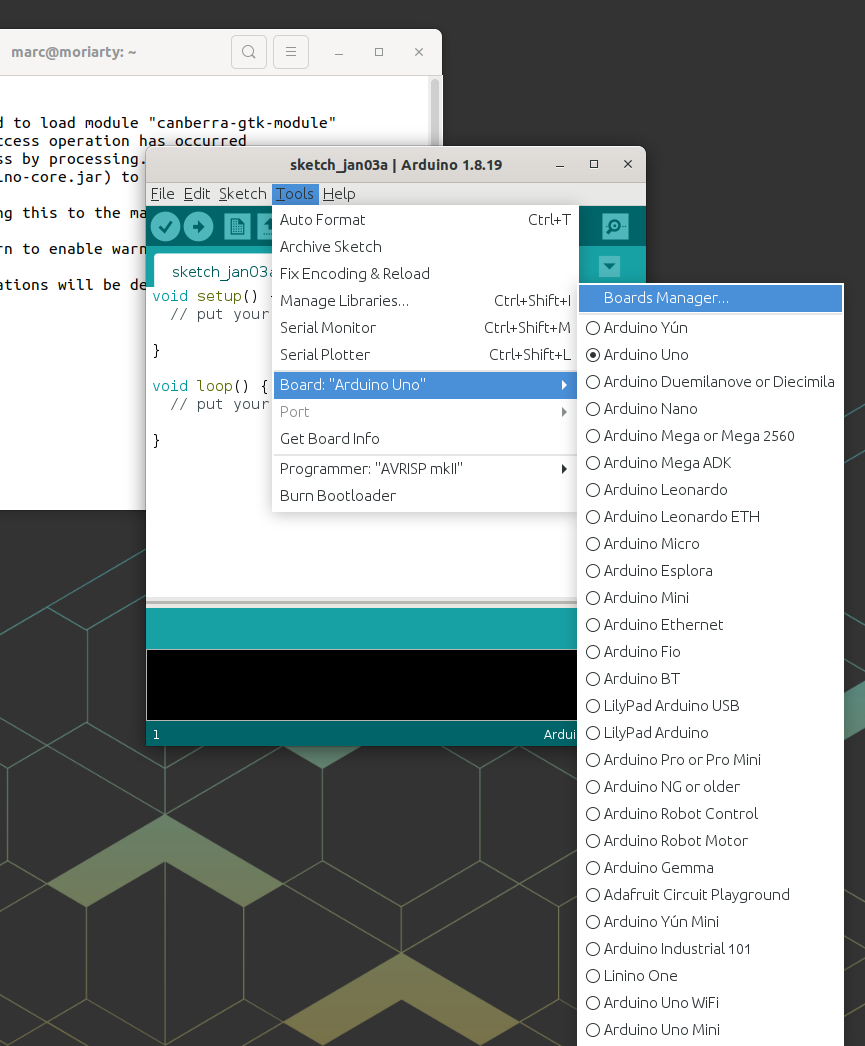Click Get Board Info menu entry
This screenshot has height=1046, width=865.
425,439
